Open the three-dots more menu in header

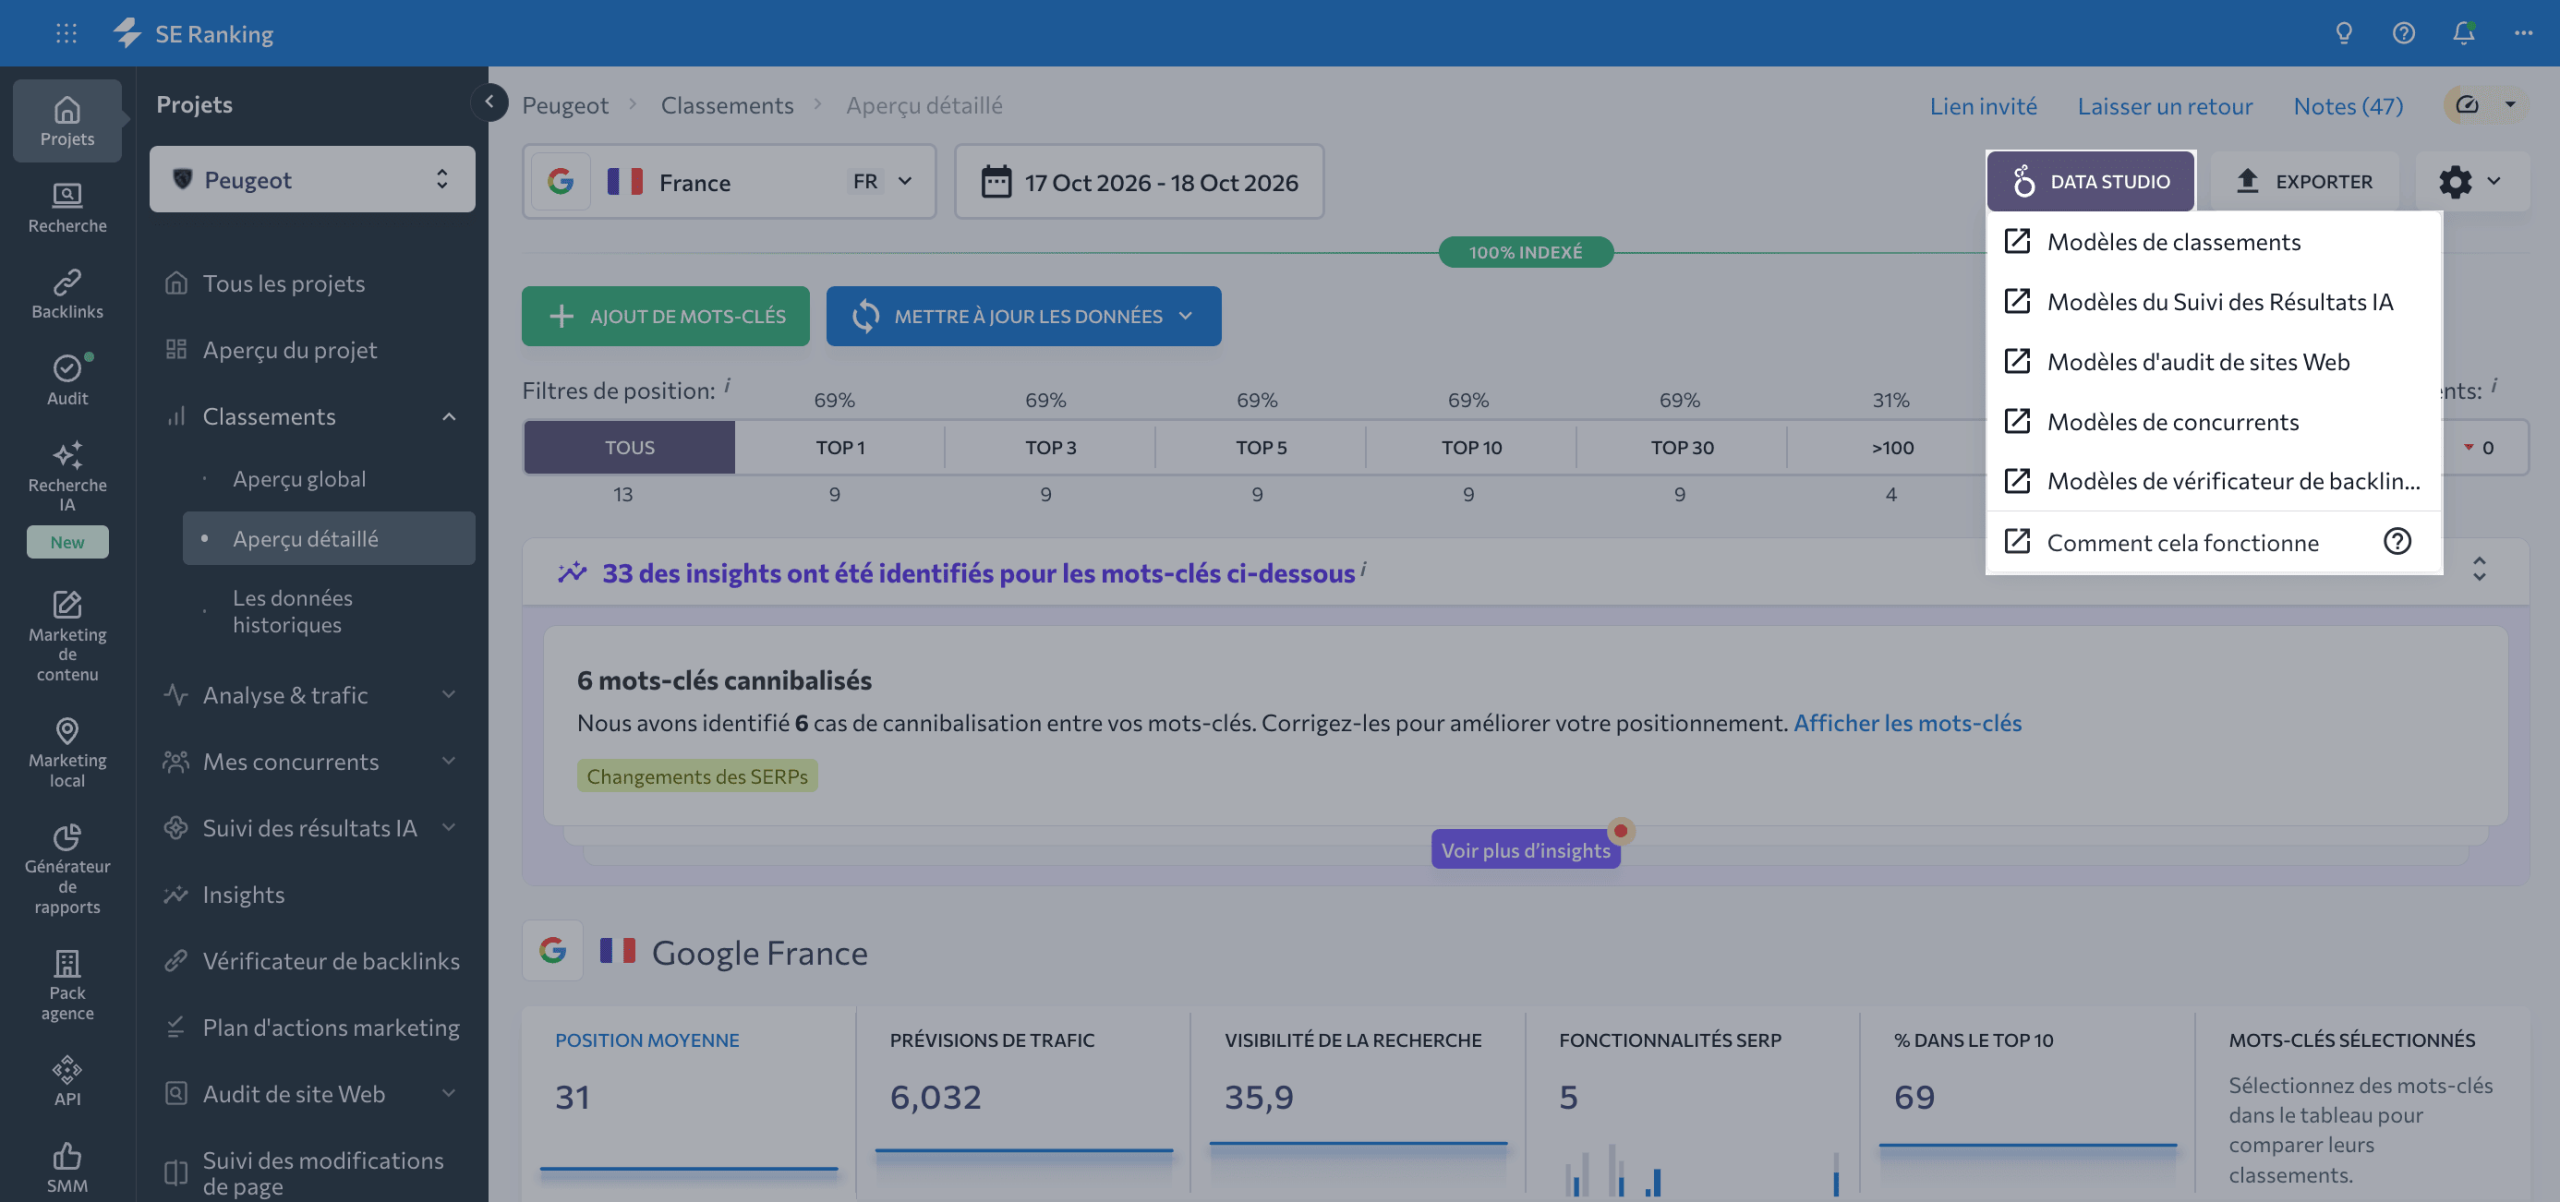click(2523, 33)
